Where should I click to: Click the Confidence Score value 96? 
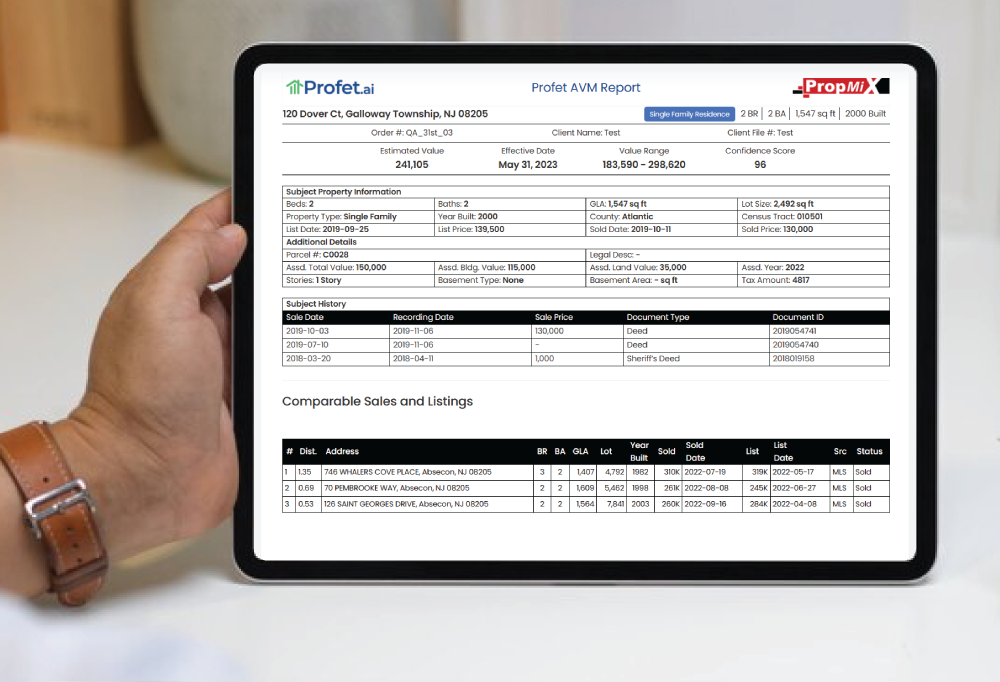tap(760, 164)
